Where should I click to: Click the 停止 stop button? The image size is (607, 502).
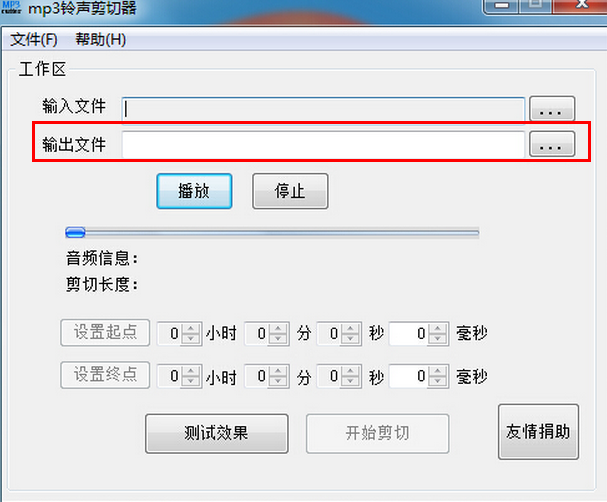click(x=290, y=191)
